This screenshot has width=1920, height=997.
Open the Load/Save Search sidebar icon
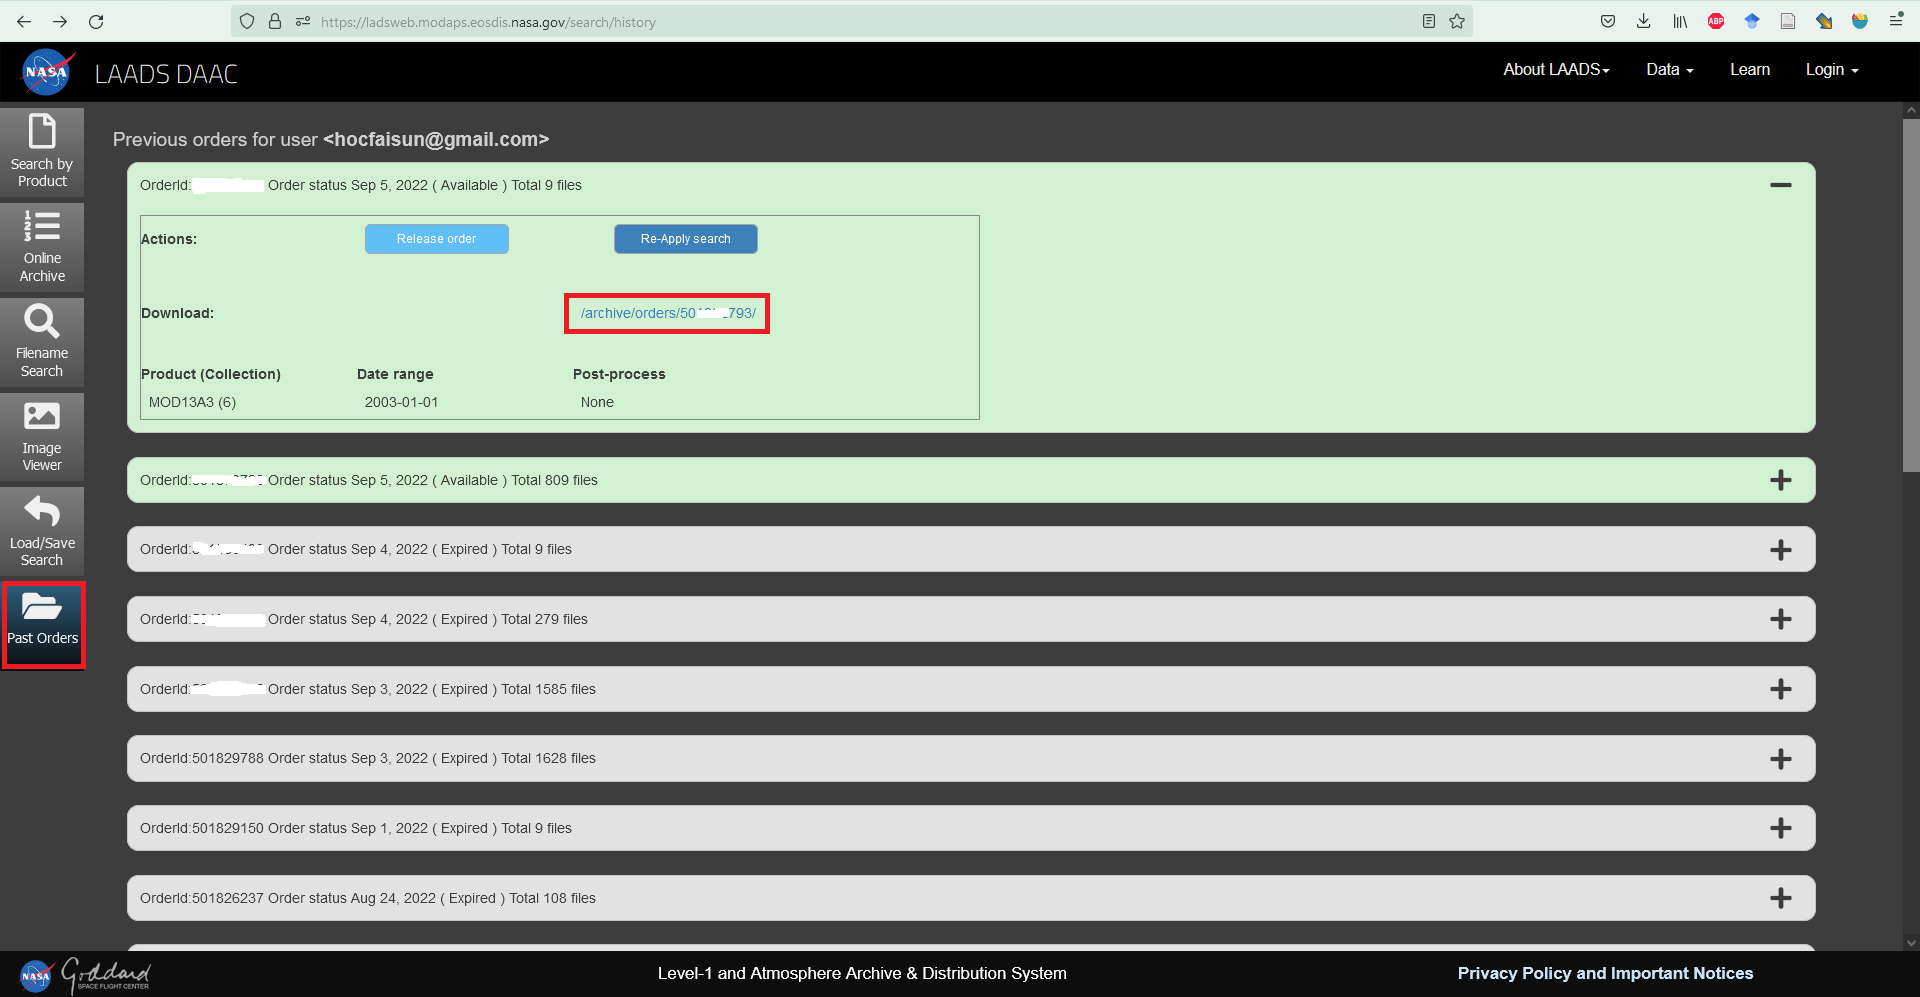[42, 531]
